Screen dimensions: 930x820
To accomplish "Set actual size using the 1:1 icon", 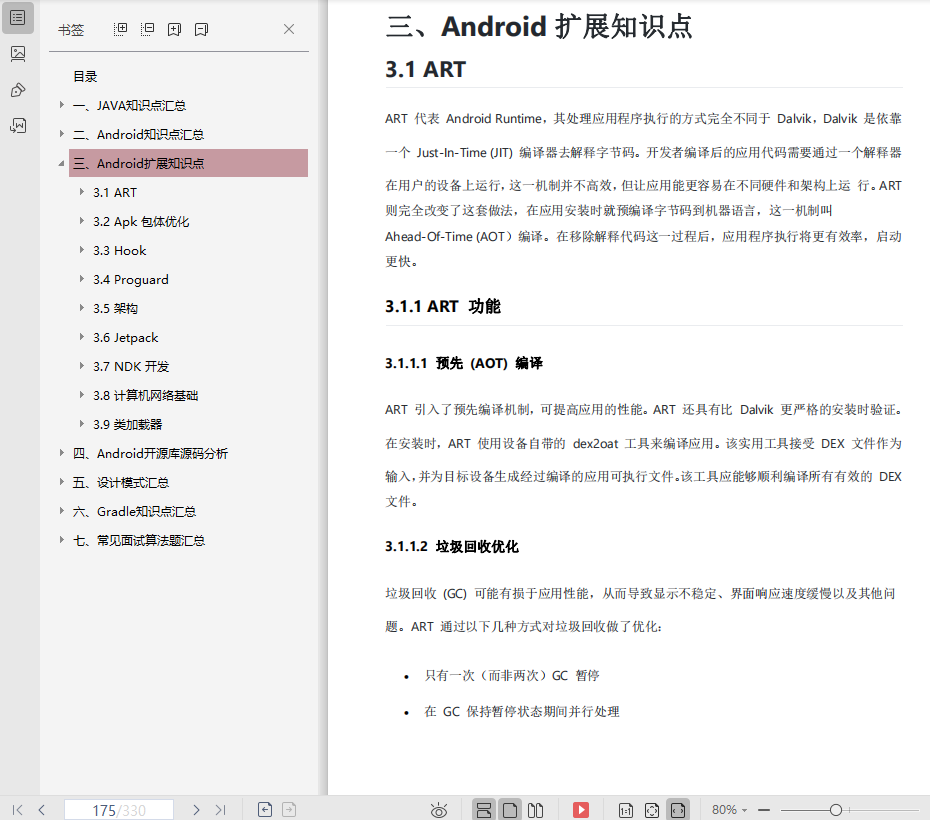I will (x=624, y=810).
